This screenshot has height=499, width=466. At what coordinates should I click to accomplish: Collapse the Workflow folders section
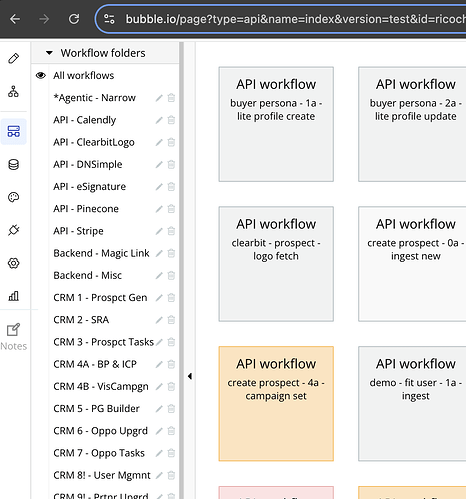point(49,53)
